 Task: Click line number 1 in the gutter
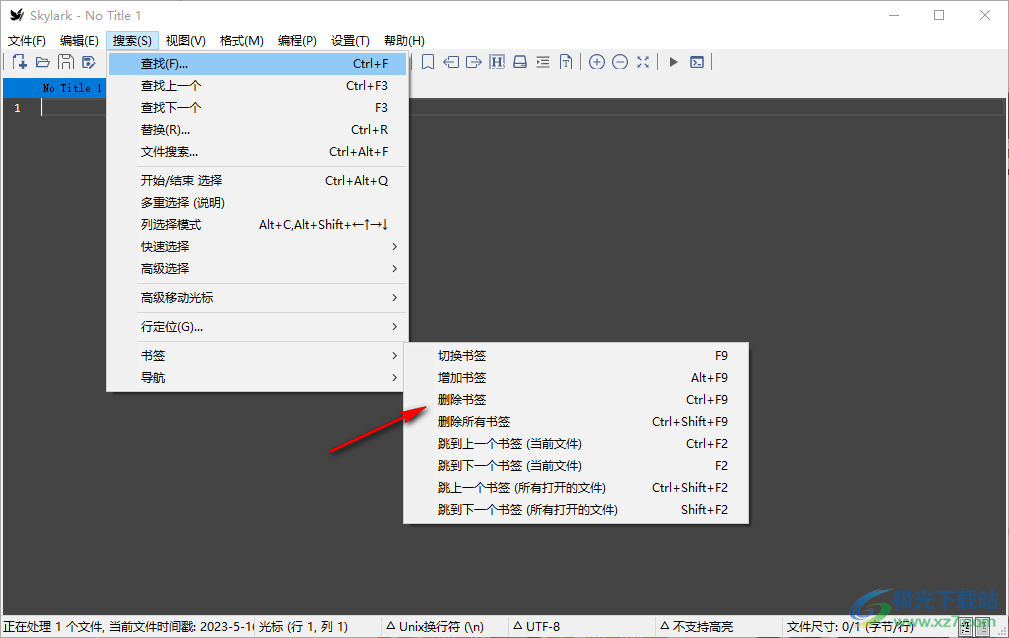(17, 108)
